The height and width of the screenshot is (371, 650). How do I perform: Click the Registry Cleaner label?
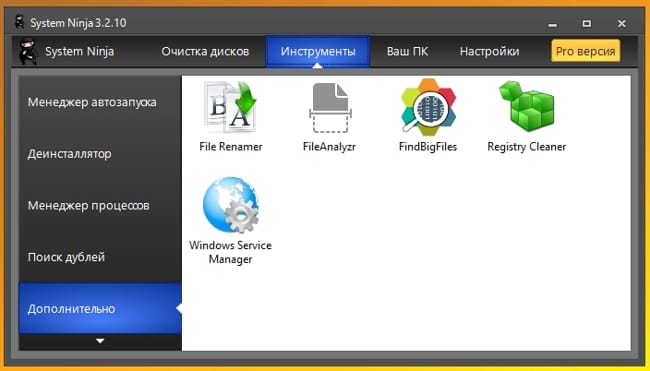526,147
